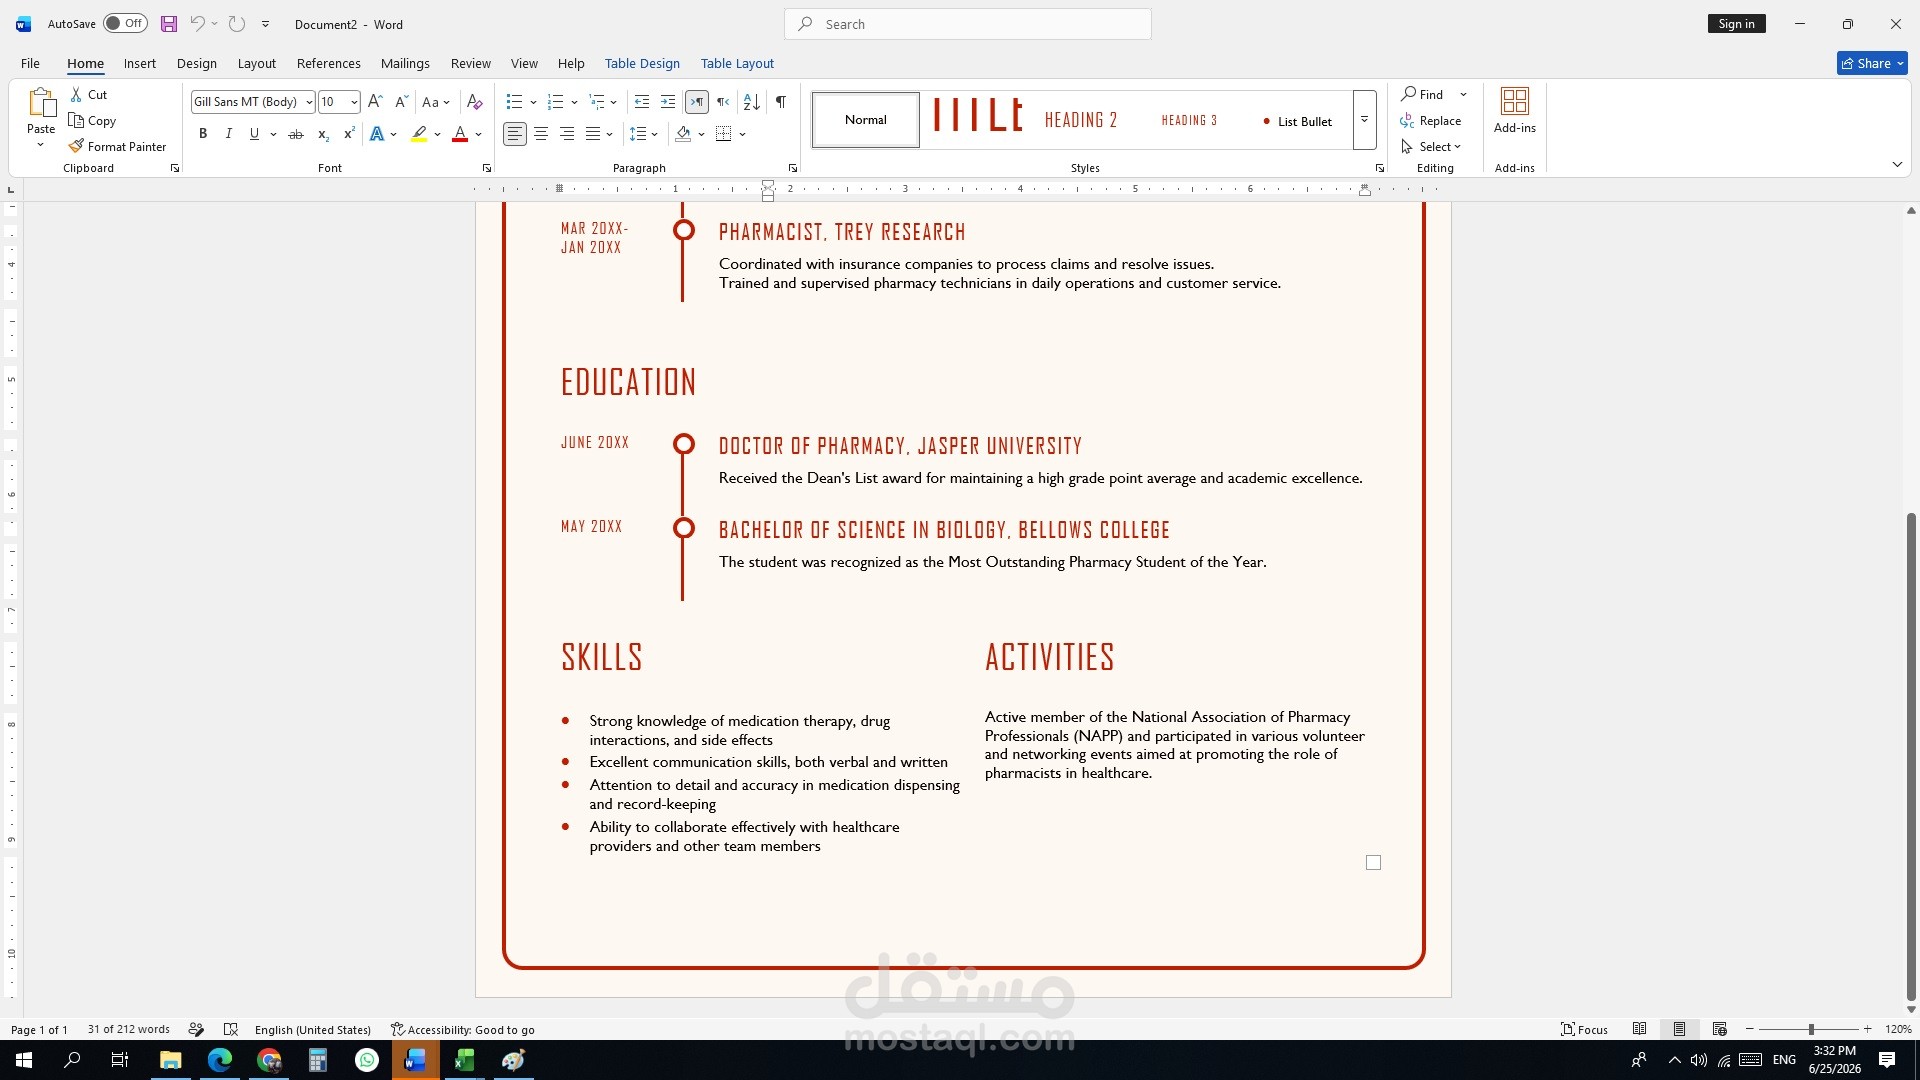Screen dimensions: 1920x1080
Task: Toggle Align Left paragraph button
Action: tap(515, 134)
